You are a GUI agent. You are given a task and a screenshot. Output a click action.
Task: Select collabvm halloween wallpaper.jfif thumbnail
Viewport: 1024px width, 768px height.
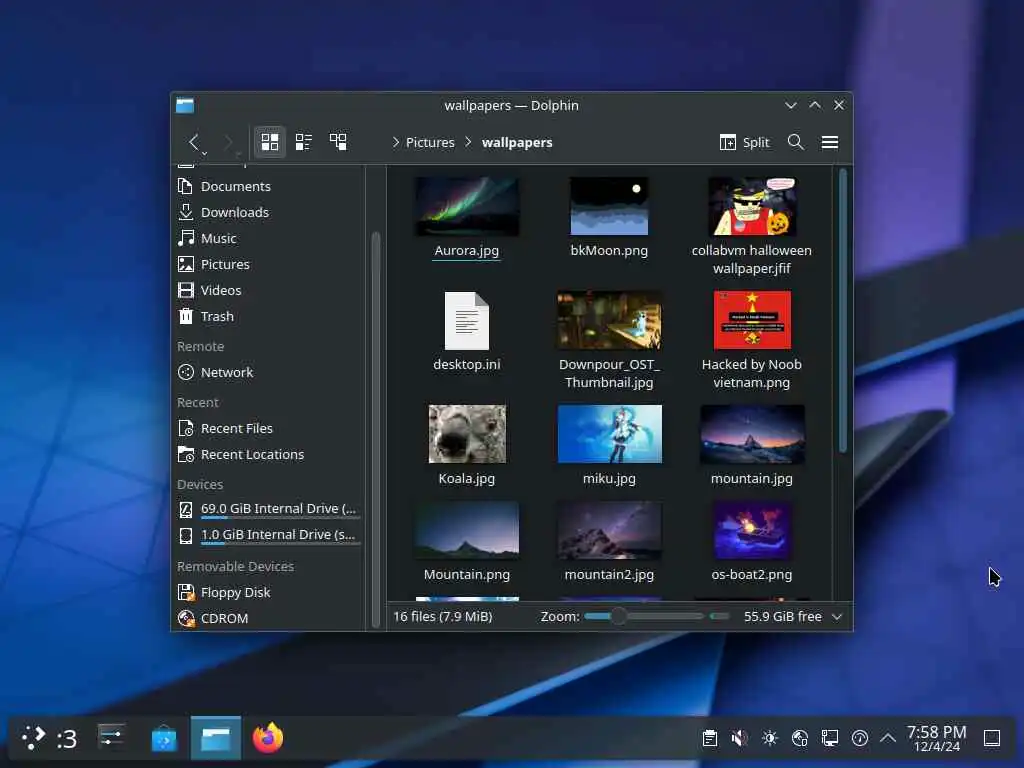[x=752, y=206]
